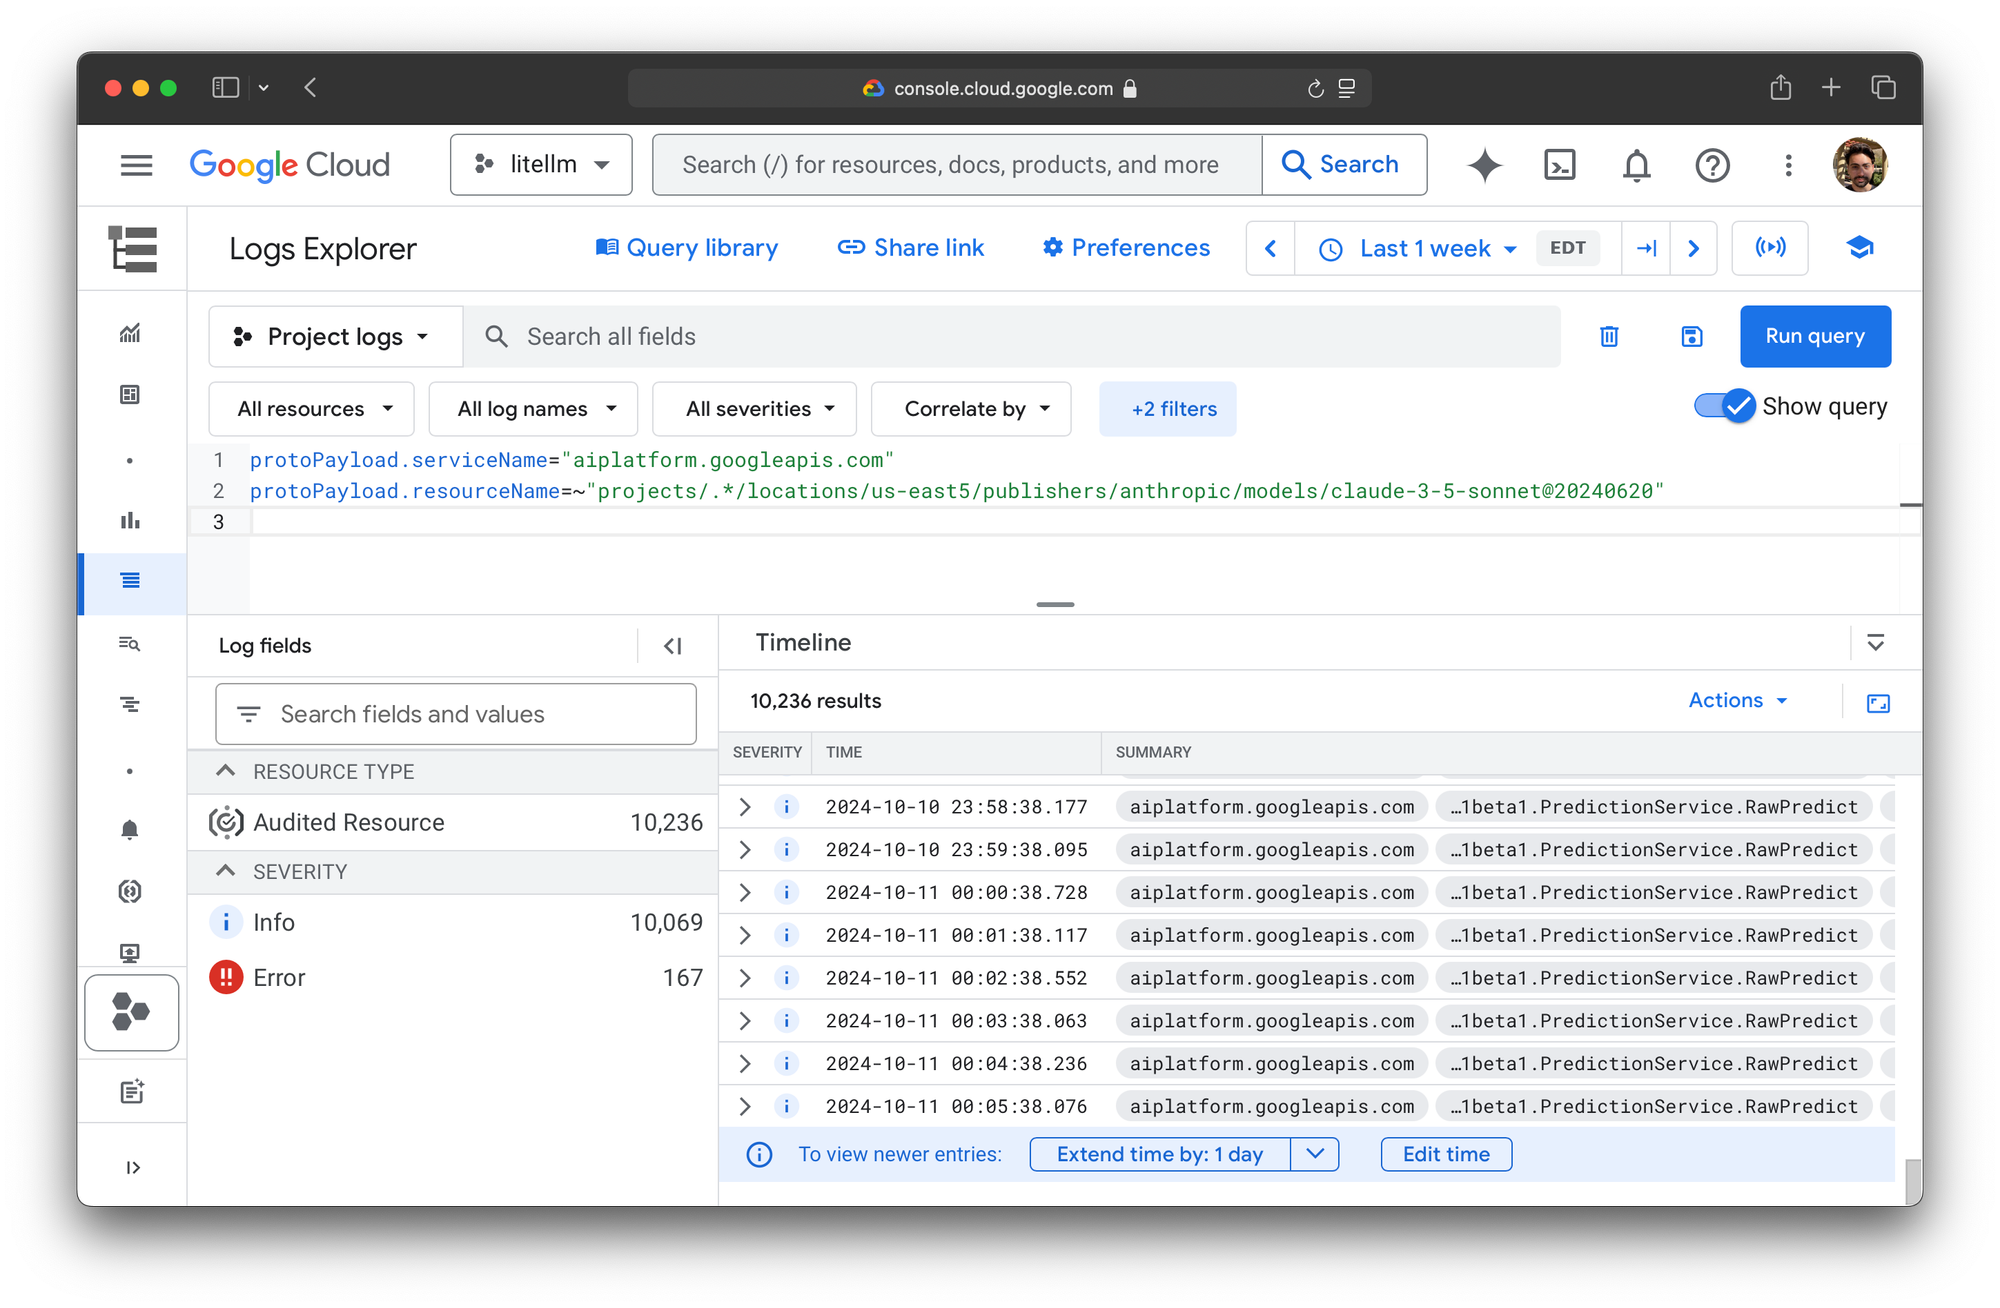2000x1308 pixels.
Task: Open the Last 1 week time range
Action: coord(1425,248)
